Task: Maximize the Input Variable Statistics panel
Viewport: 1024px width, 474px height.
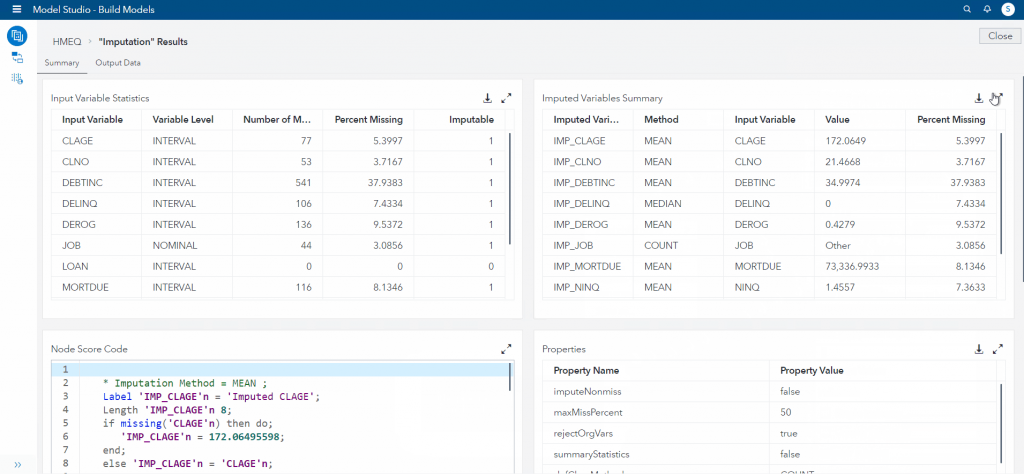Action: [x=506, y=98]
